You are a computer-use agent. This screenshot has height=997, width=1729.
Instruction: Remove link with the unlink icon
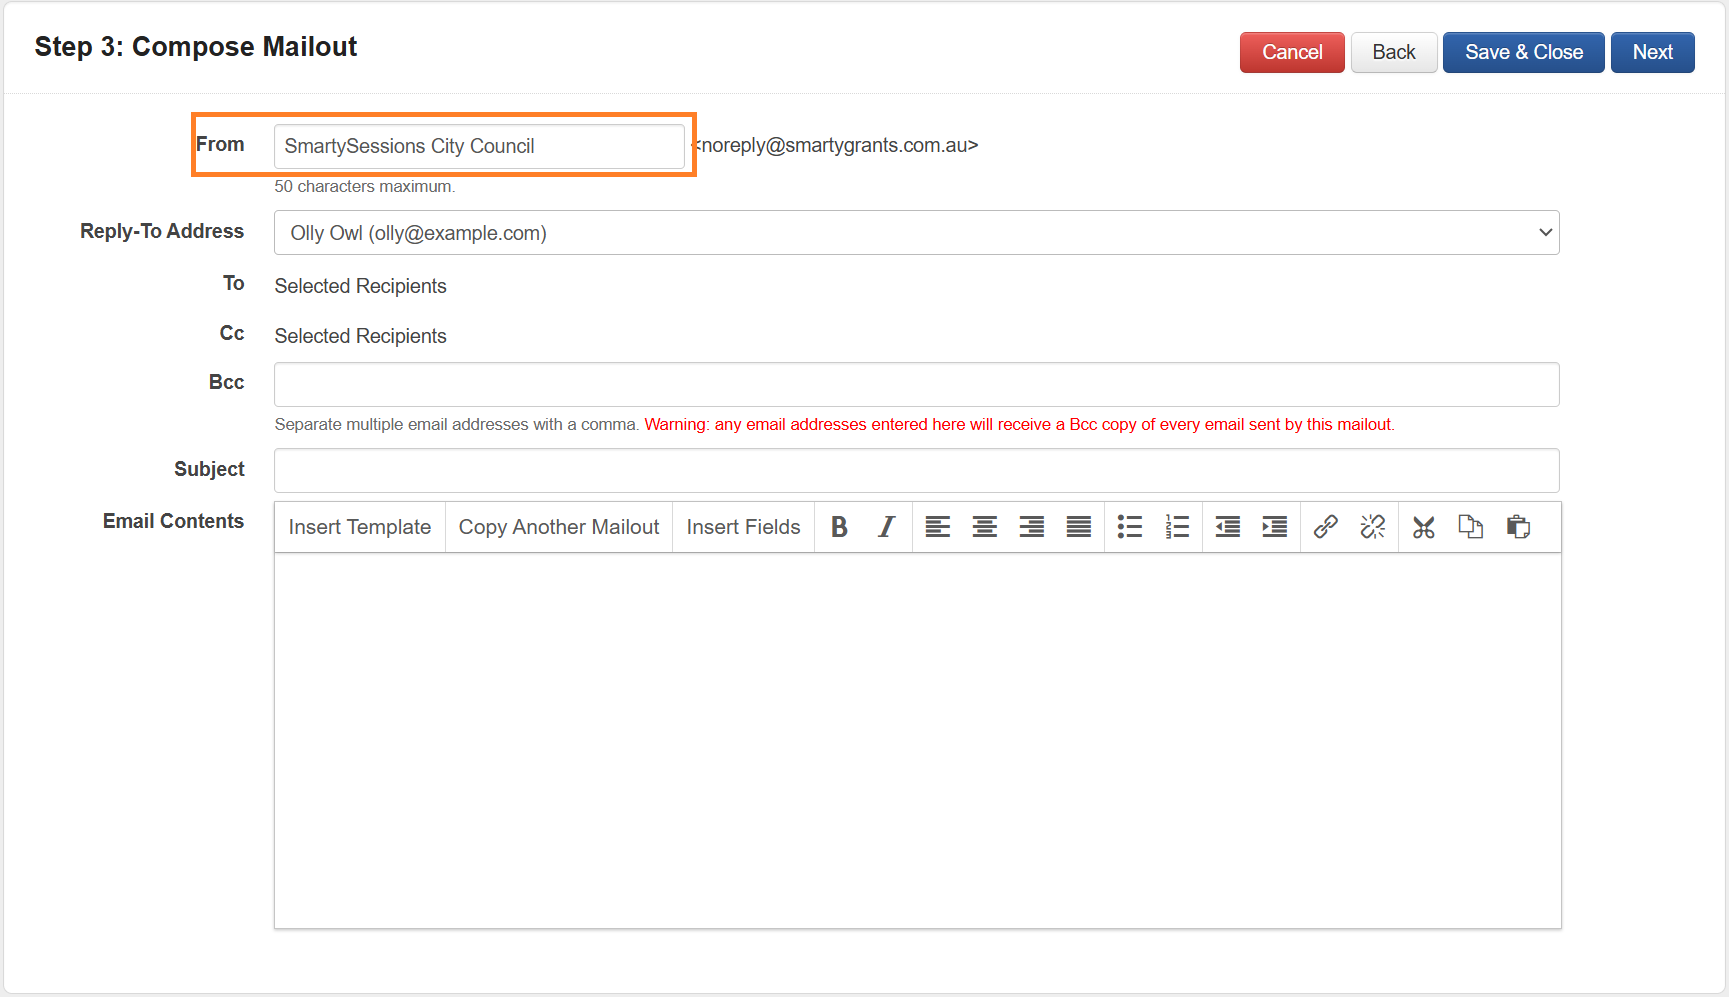tap(1372, 527)
